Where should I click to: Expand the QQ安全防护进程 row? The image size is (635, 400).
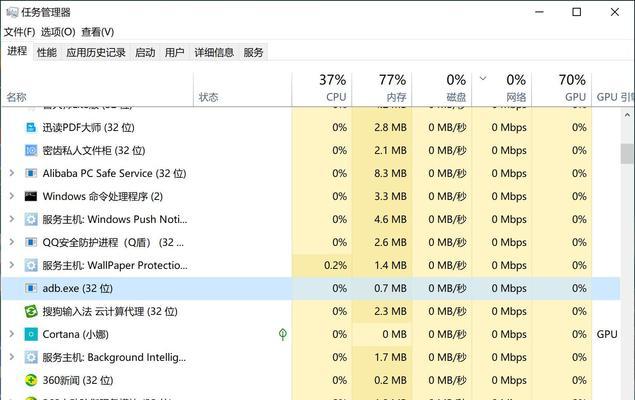12,242
